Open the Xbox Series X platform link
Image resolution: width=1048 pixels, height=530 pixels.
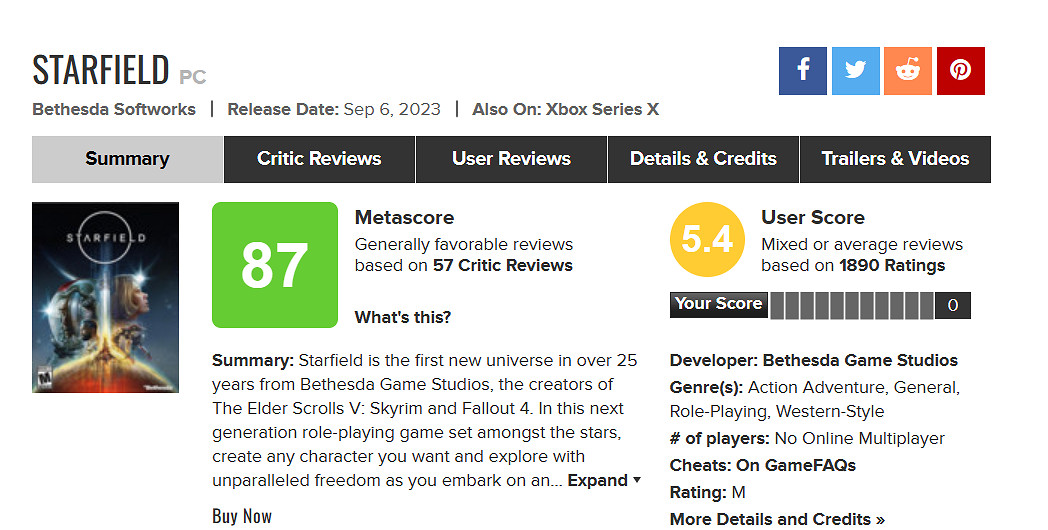pyautogui.click(x=602, y=109)
